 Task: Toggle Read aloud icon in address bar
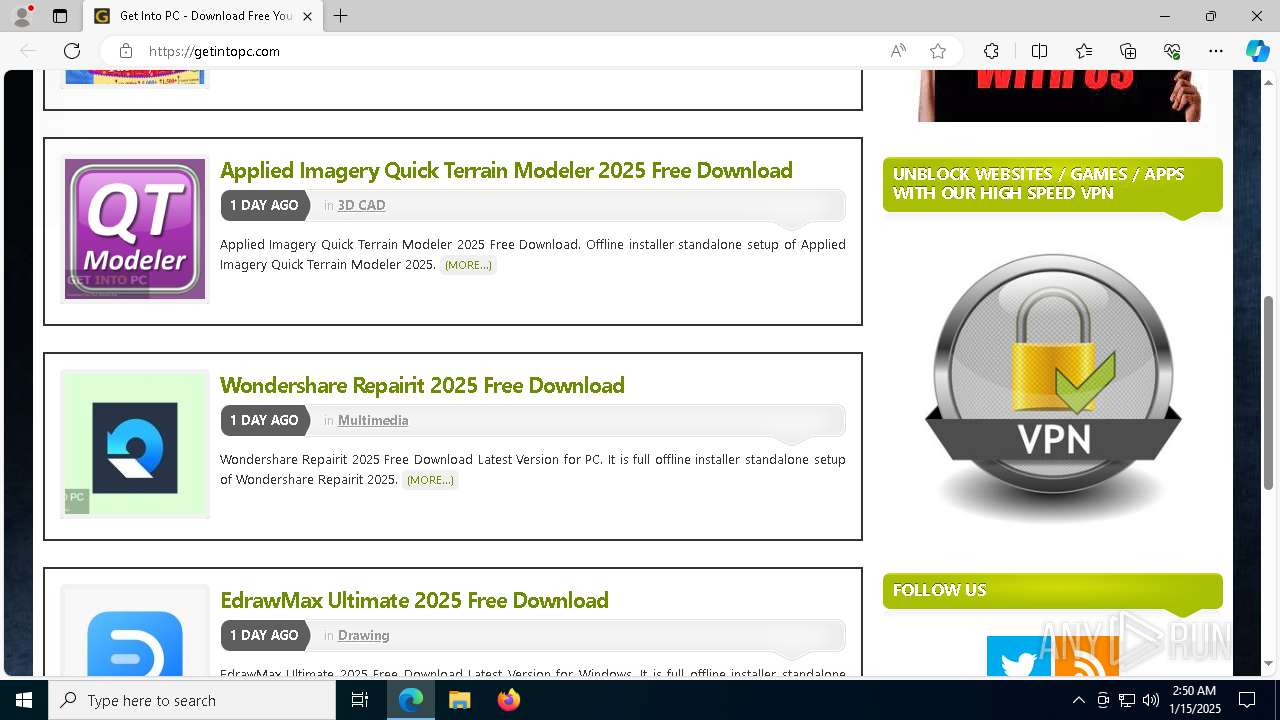click(x=898, y=51)
